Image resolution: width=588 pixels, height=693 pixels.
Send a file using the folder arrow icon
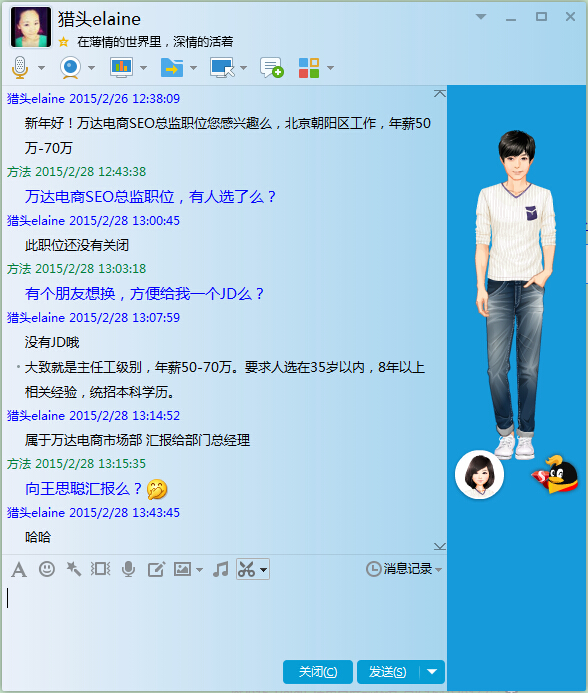point(172,68)
